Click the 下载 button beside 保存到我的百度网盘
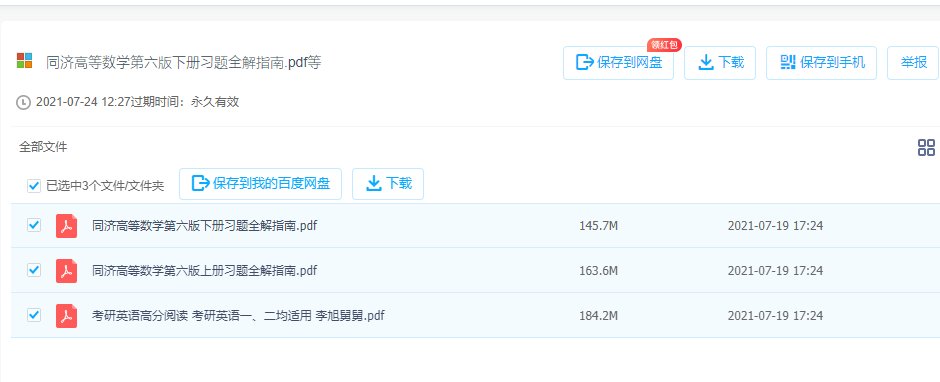 388,184
